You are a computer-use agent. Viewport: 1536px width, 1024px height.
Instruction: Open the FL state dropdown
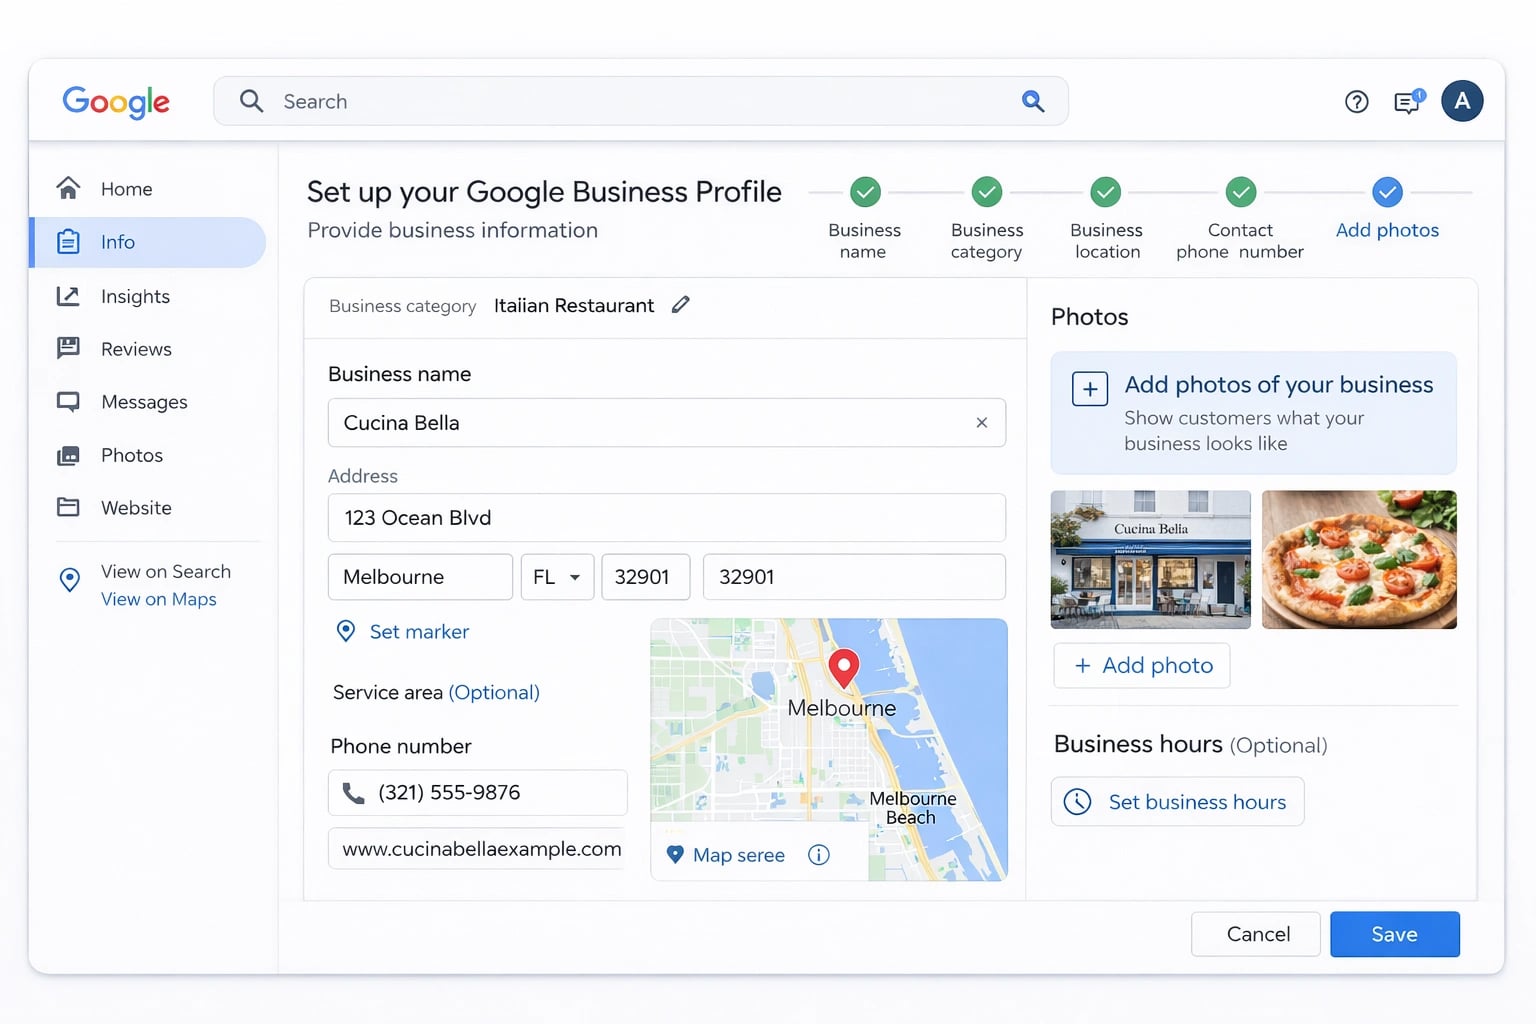coord(557,577)
